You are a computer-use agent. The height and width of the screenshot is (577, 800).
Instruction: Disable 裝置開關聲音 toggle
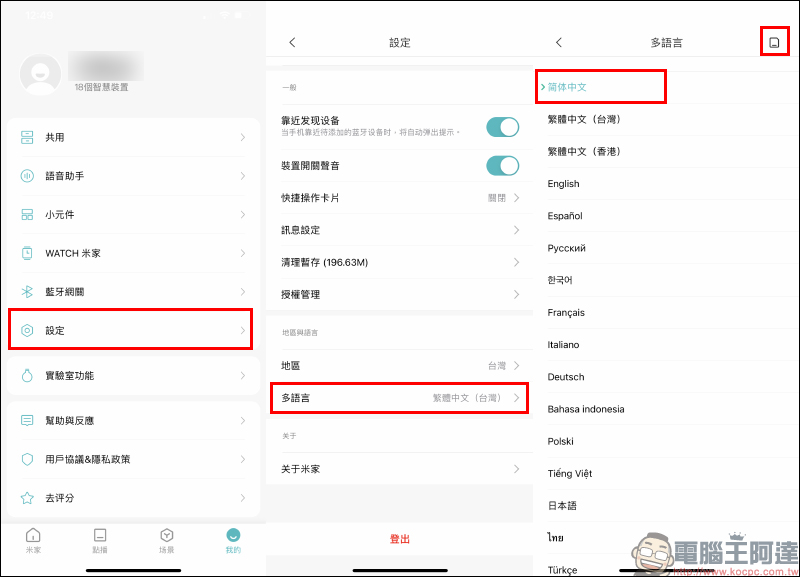point(502,165)
